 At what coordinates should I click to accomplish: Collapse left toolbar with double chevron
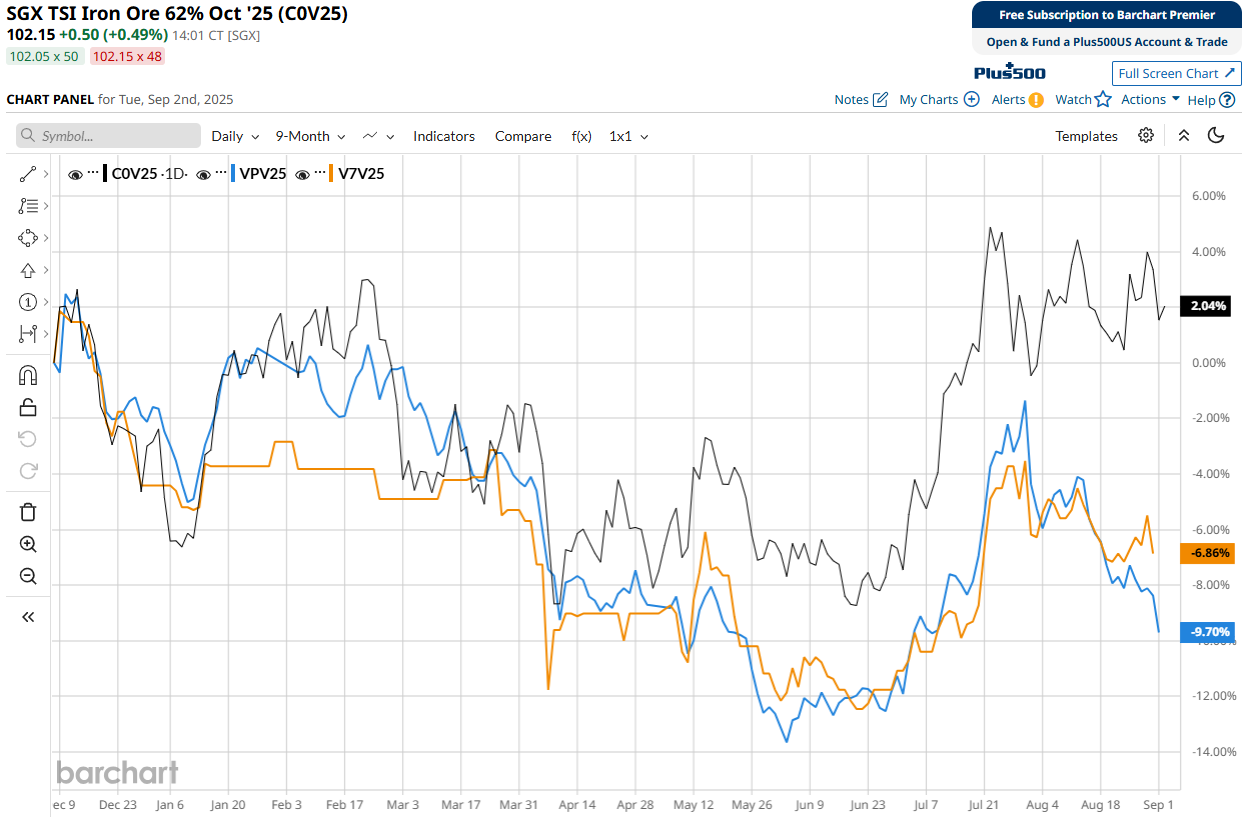pos(28,617)
